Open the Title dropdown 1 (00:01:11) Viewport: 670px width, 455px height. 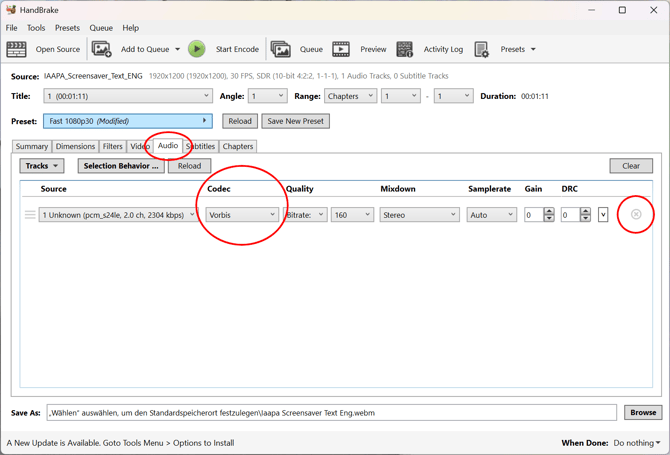point(128,96)
